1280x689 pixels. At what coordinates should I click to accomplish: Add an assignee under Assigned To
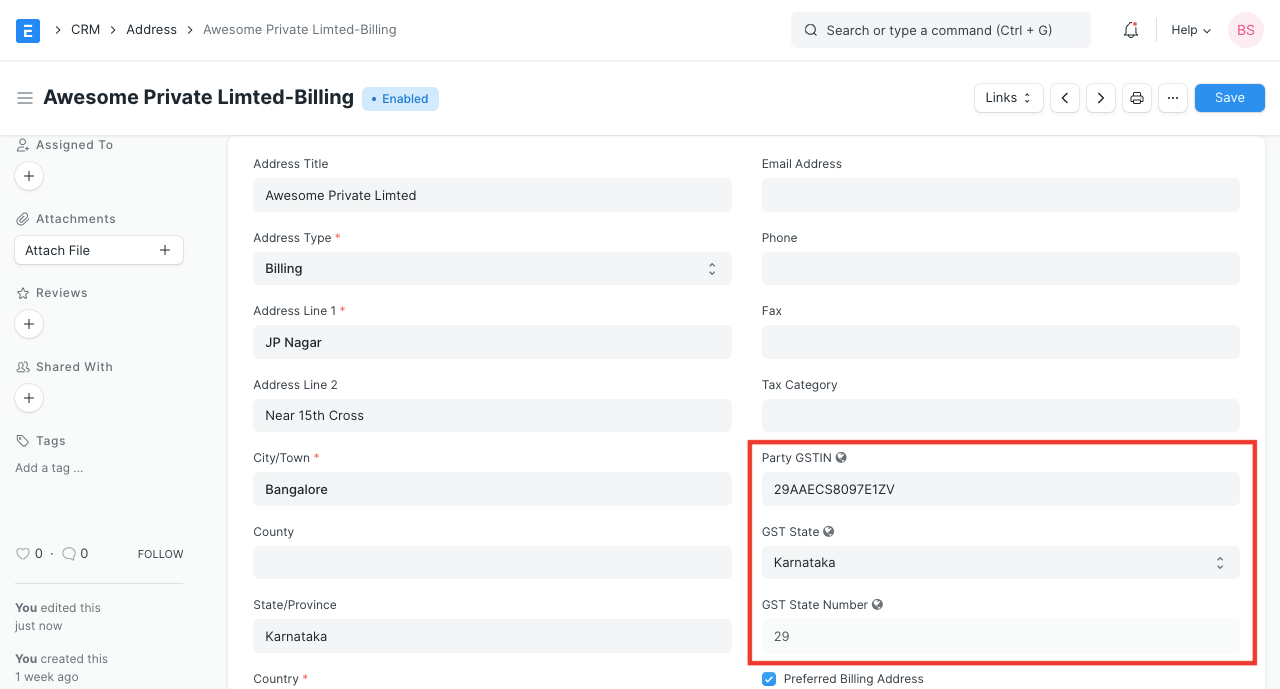(x=29, y=176)
